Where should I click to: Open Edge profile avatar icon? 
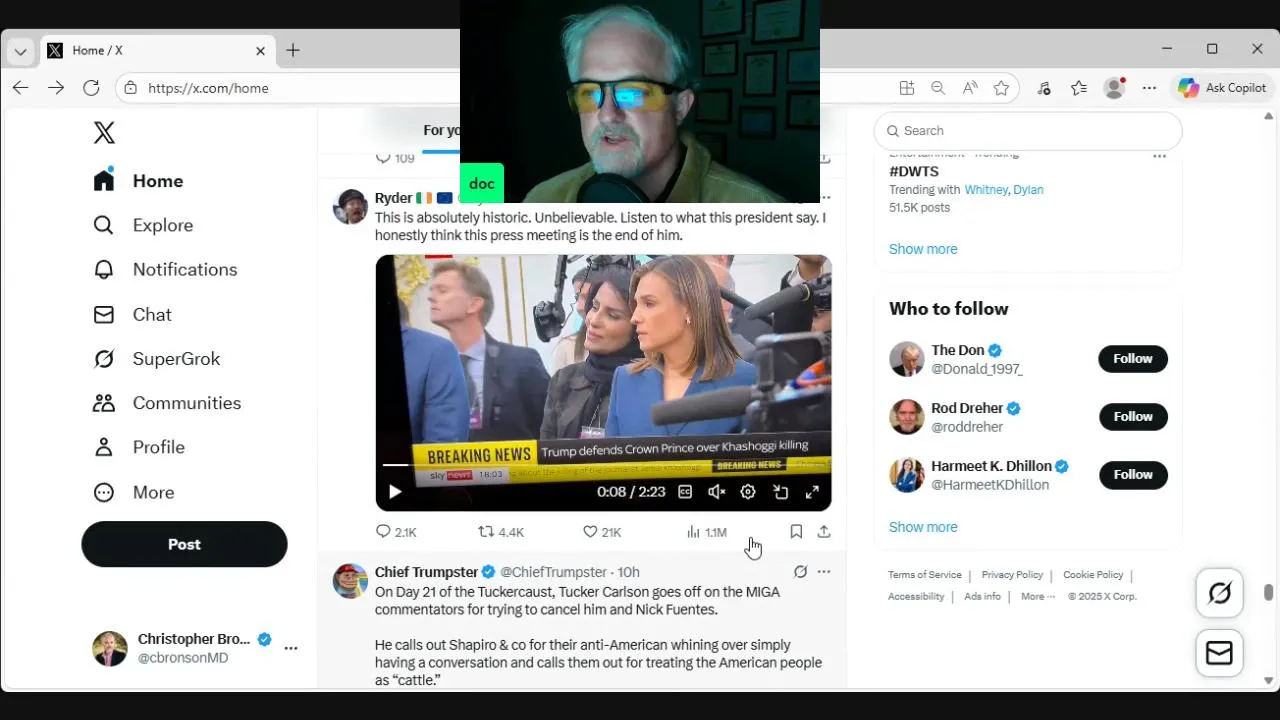pyautogui.click(x=1115, y=88)
